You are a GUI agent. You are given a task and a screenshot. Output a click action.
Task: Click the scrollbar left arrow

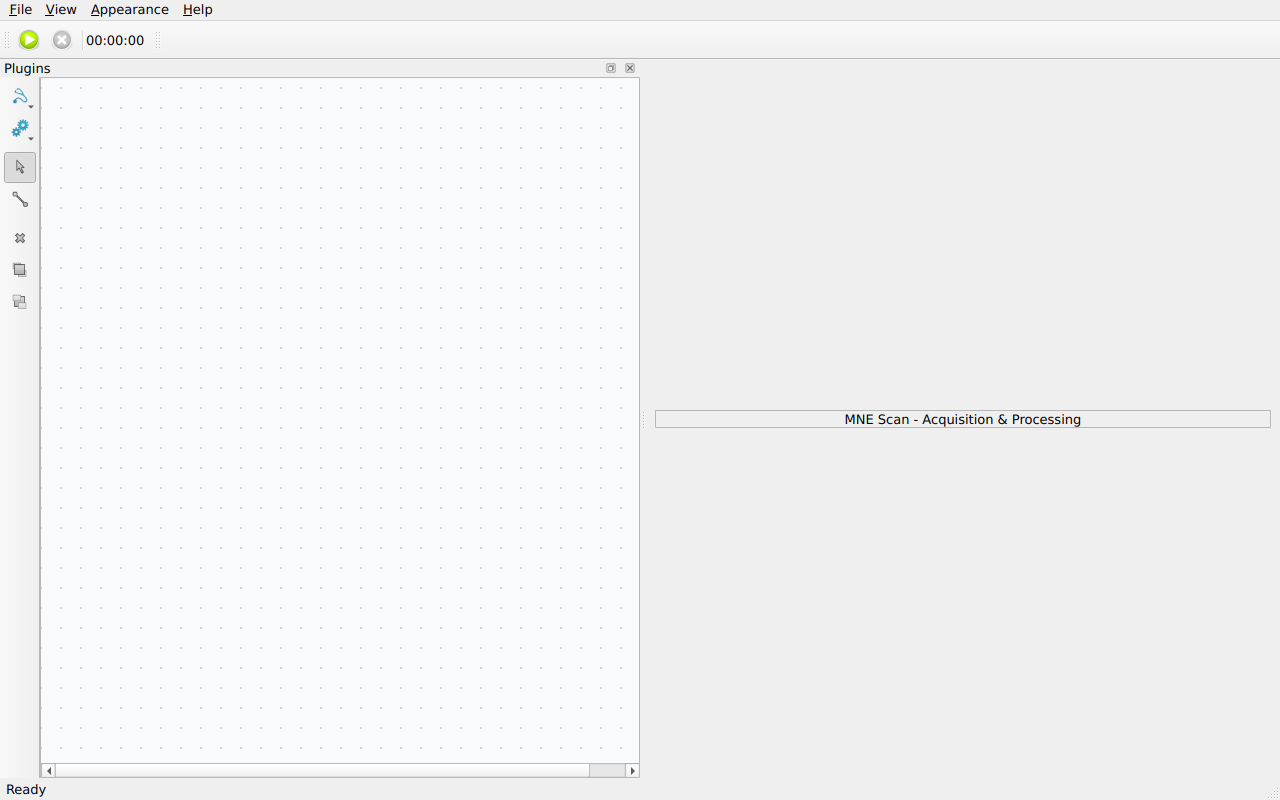(x=48, y=770)
